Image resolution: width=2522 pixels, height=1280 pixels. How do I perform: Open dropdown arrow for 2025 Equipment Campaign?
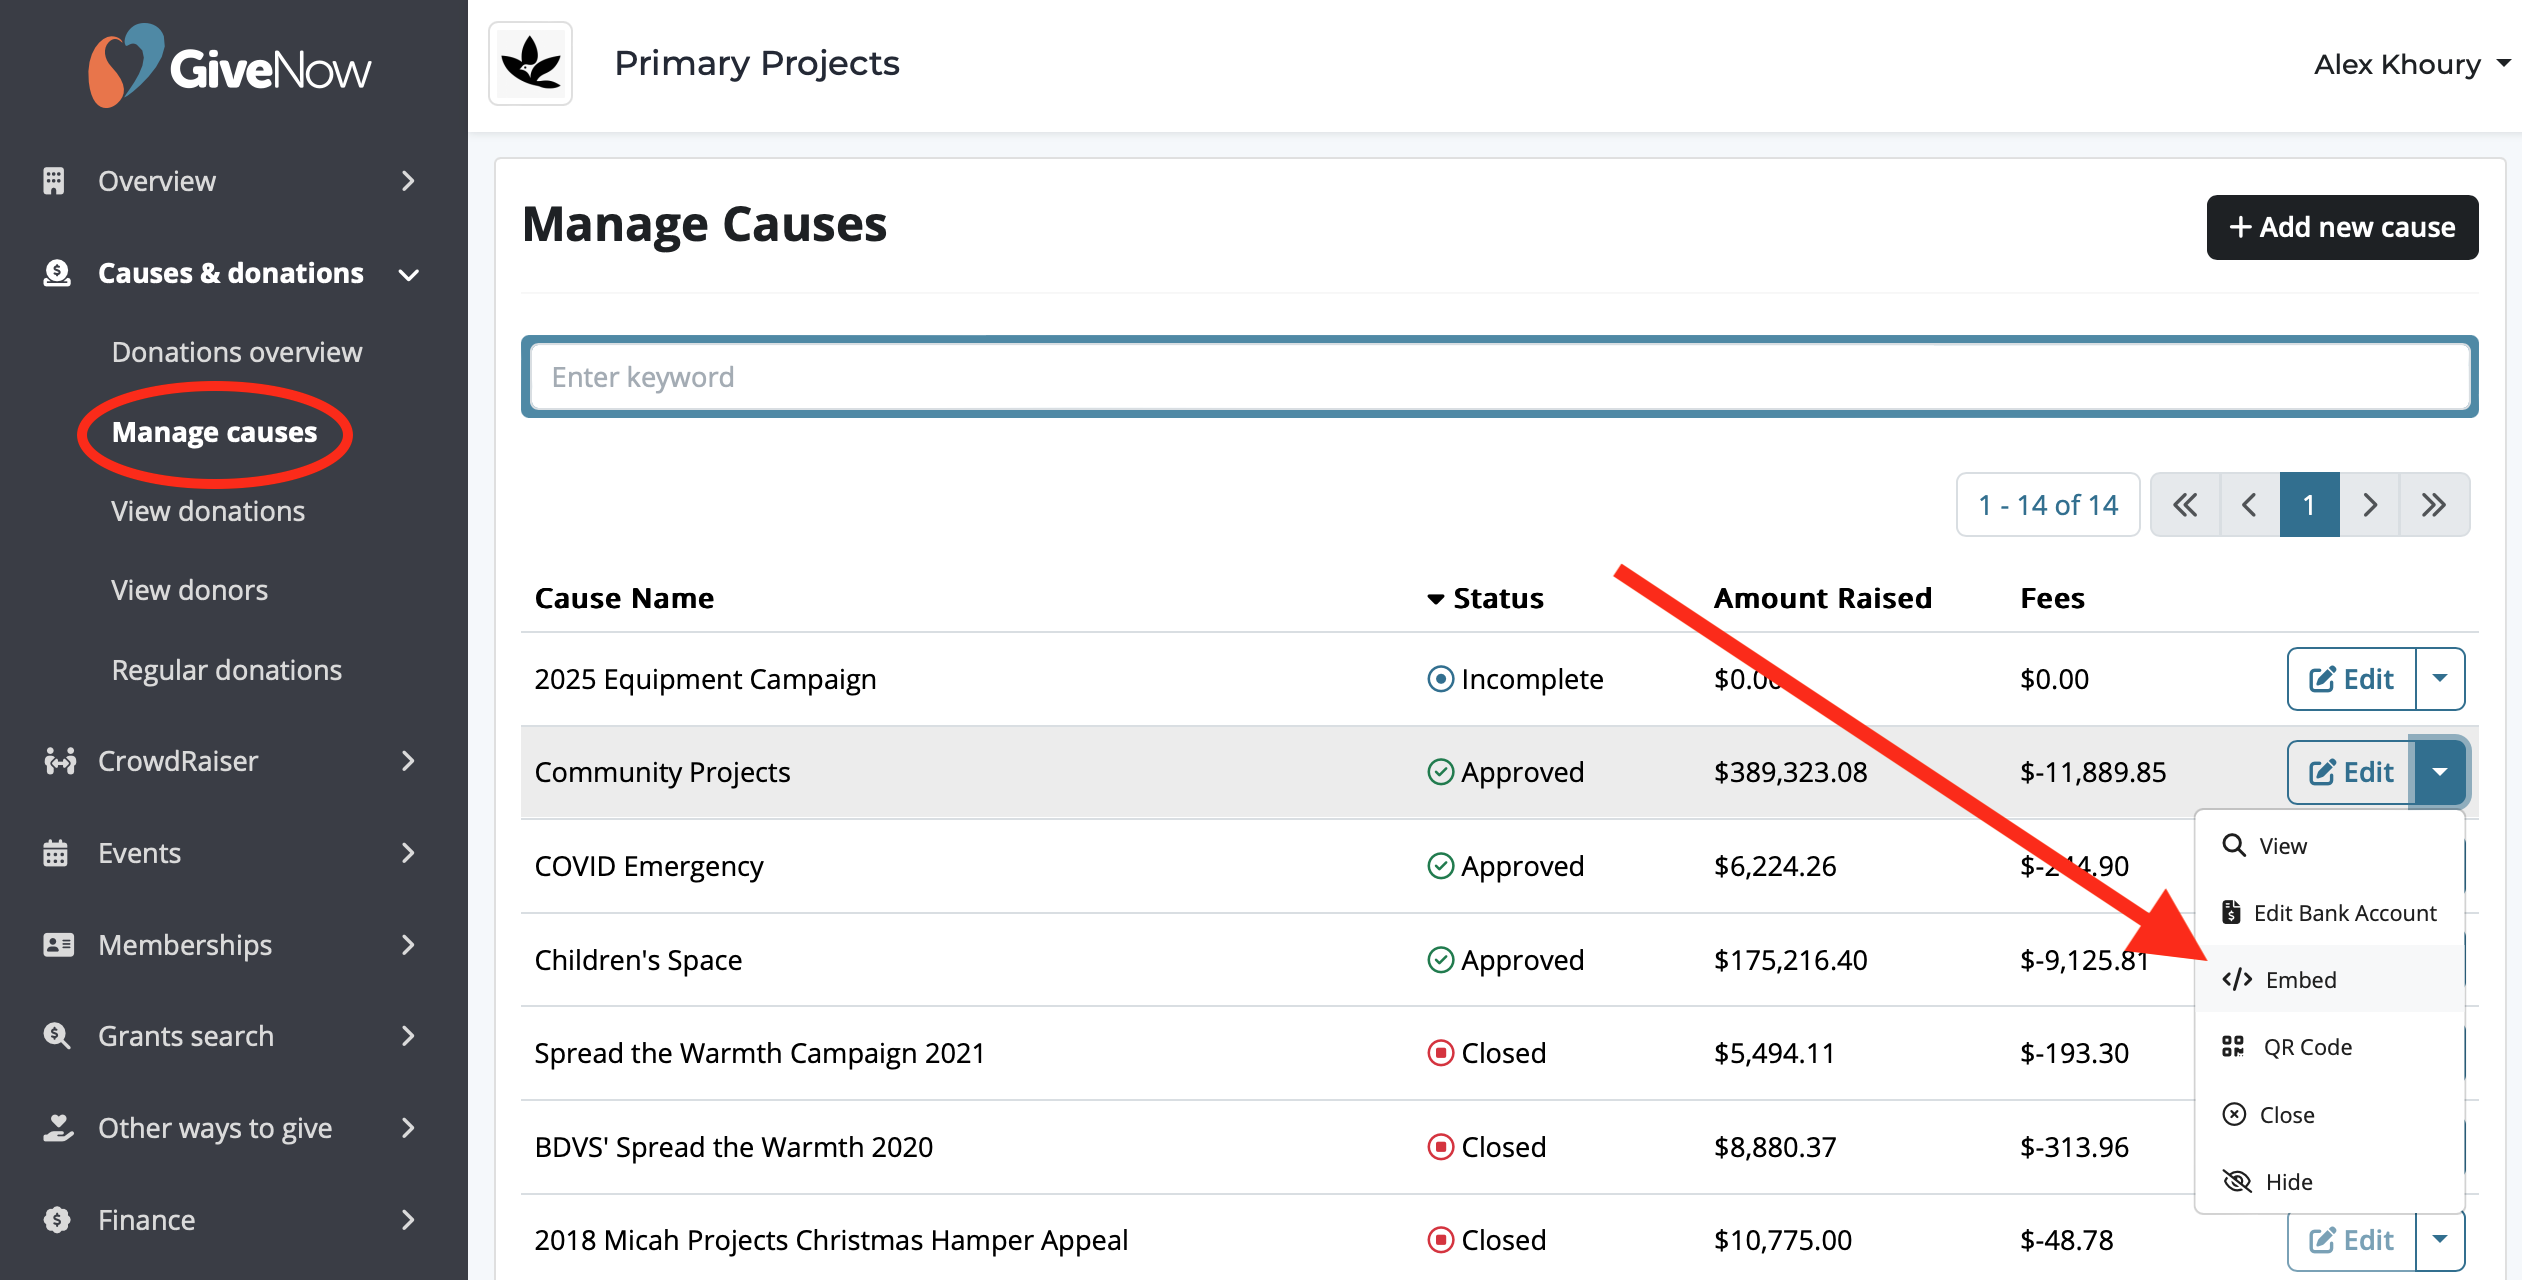tap(2440, 679)
